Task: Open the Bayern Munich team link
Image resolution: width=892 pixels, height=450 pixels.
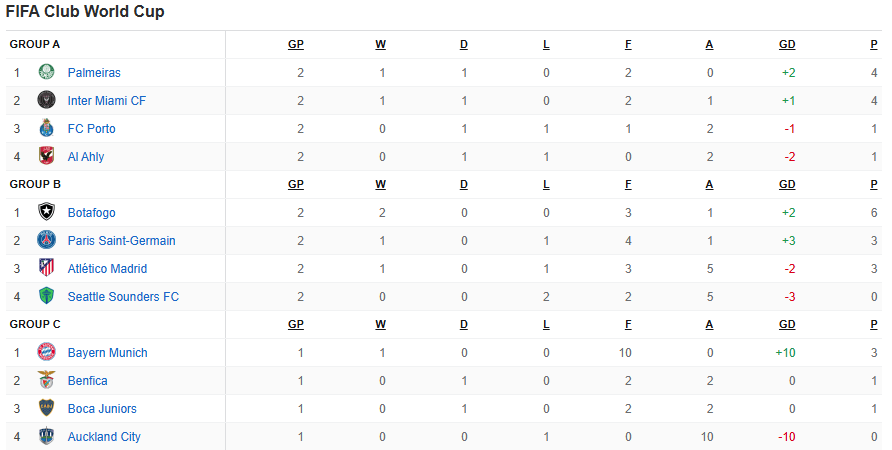Action: coord(108,353)
